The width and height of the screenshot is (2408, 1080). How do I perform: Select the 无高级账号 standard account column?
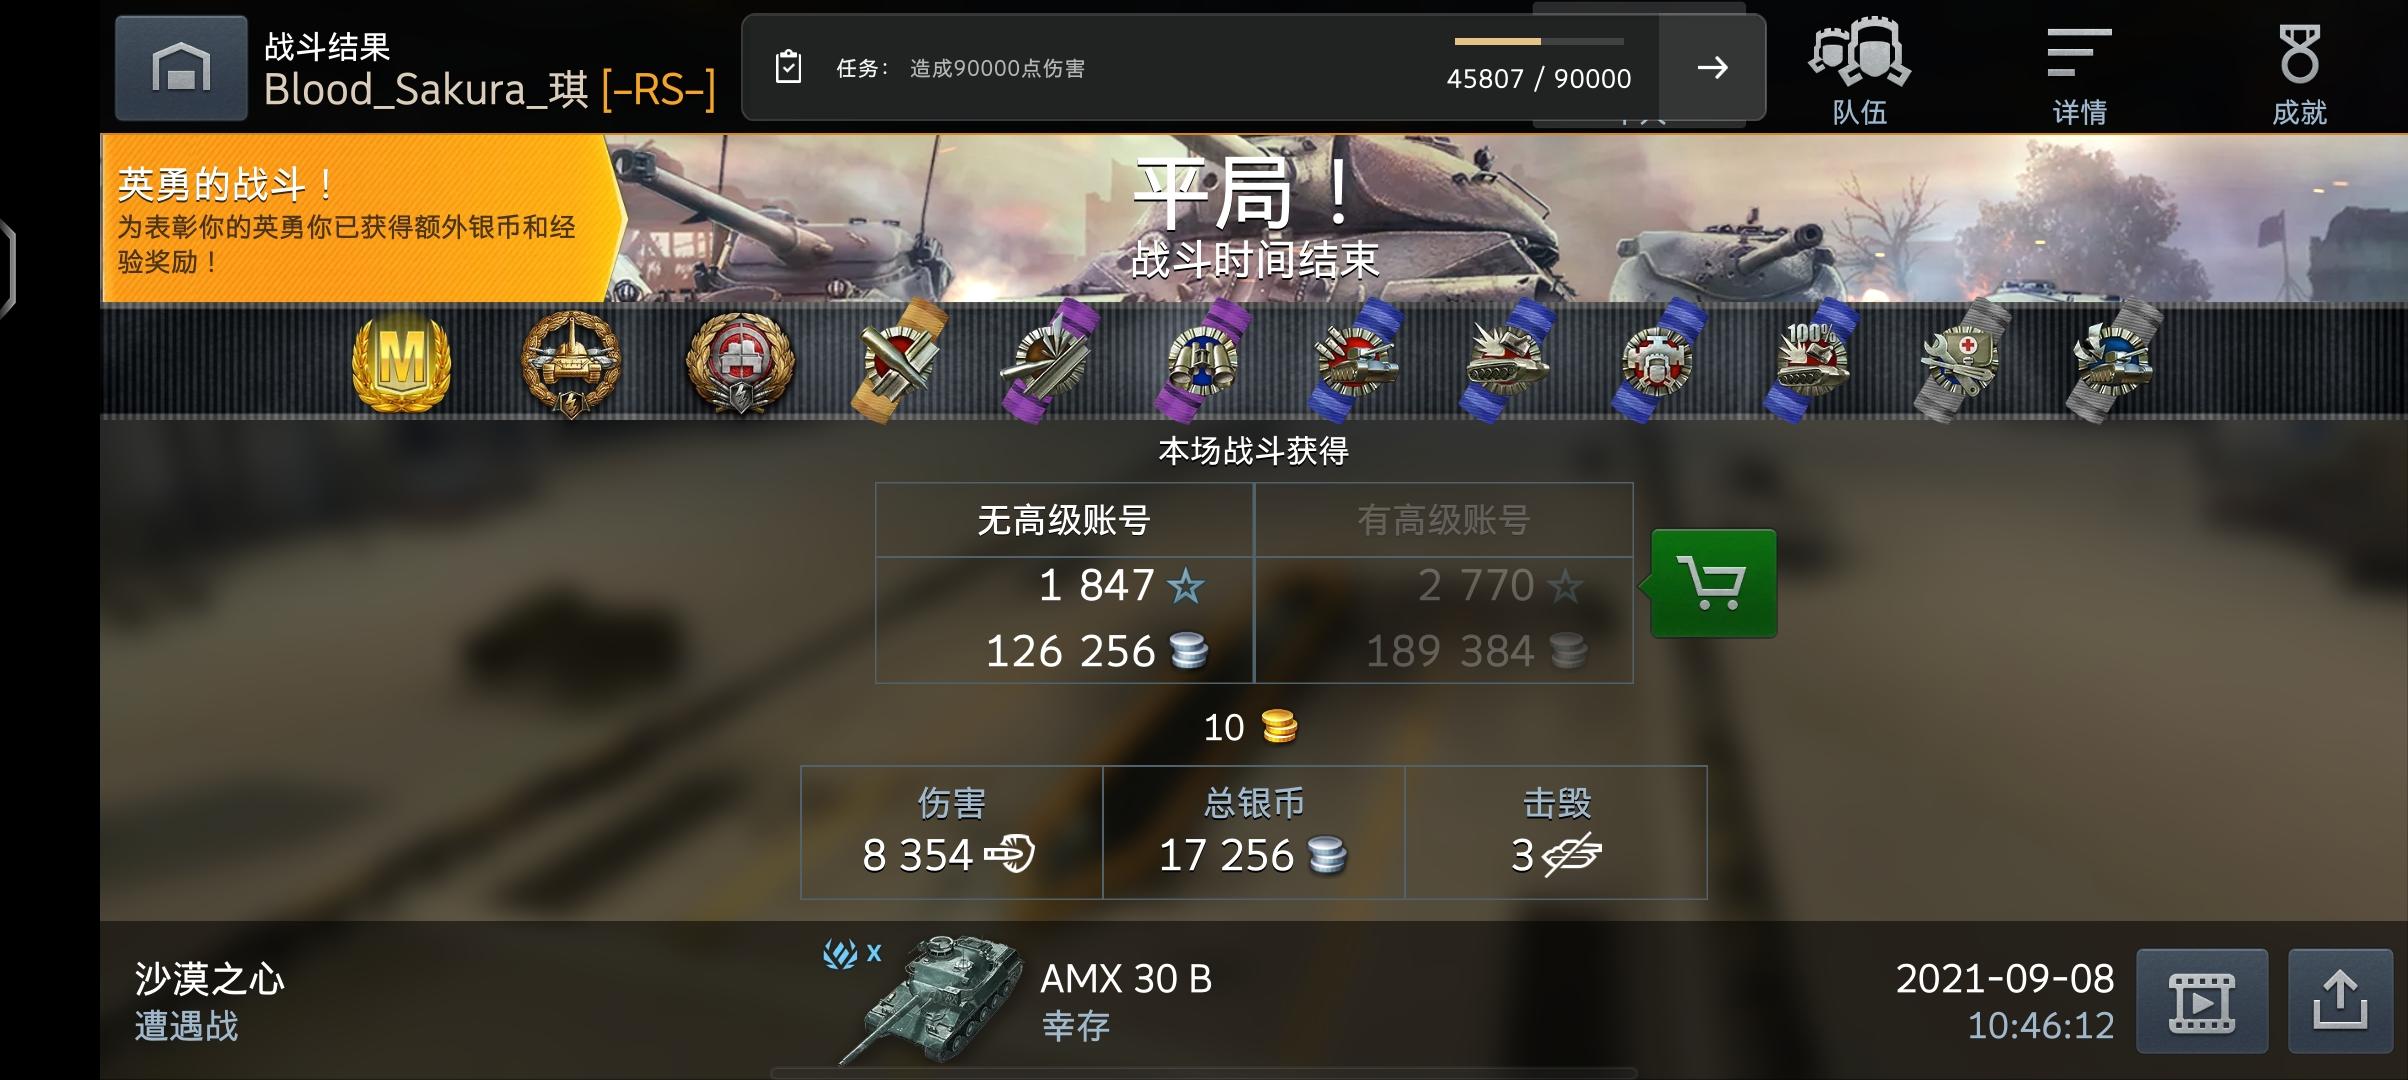1064,583
